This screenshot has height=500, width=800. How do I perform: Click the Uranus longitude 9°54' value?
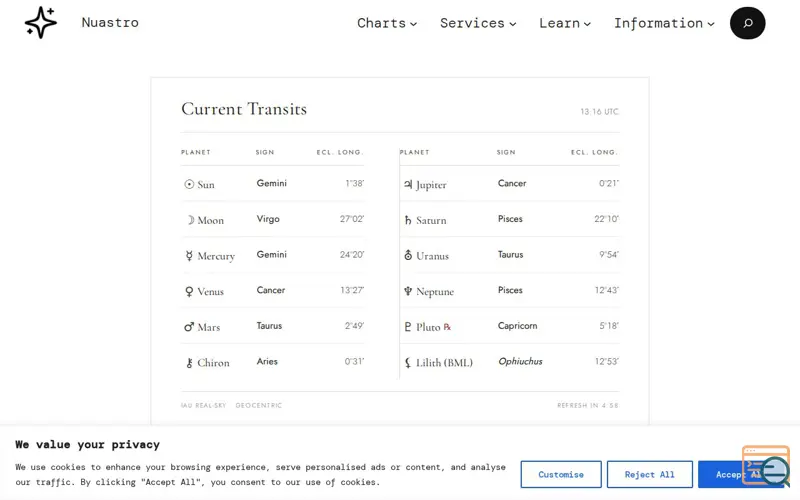(609, 255)
